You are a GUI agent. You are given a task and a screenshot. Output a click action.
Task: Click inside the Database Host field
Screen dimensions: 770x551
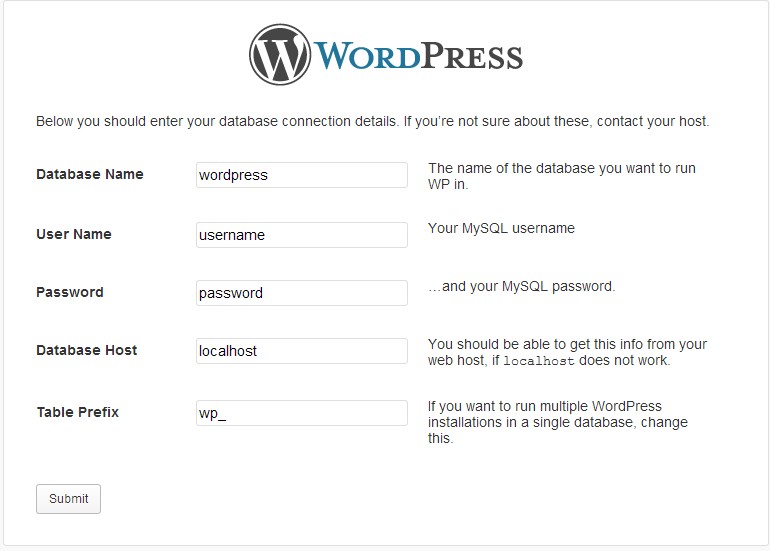click(302, 351)
